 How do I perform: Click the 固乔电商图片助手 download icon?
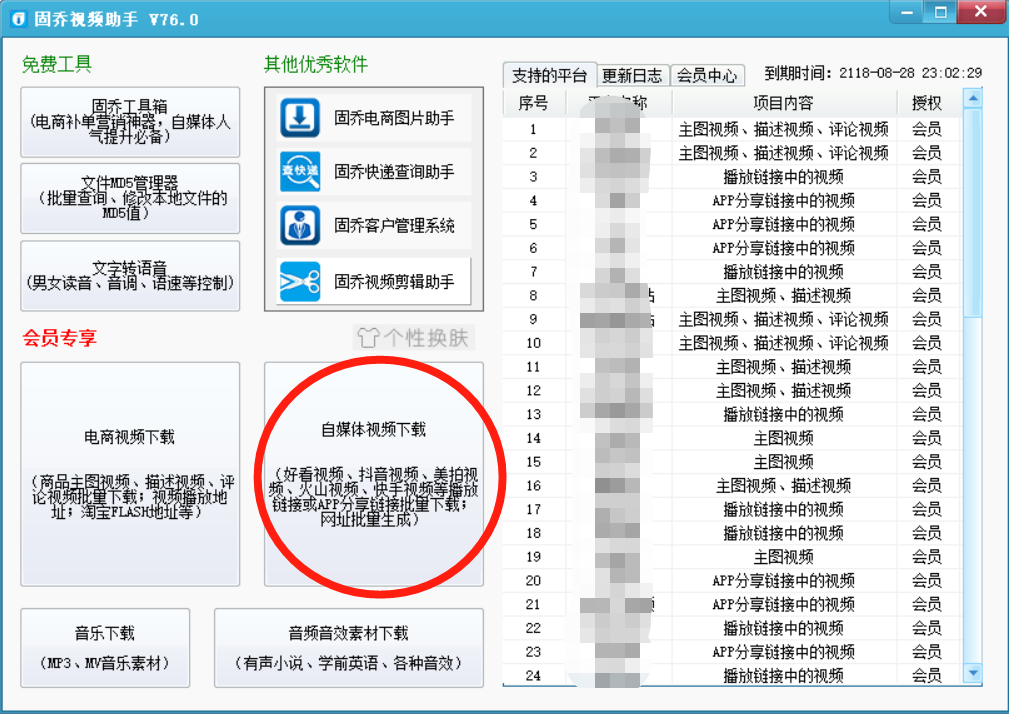coord(299,118)
